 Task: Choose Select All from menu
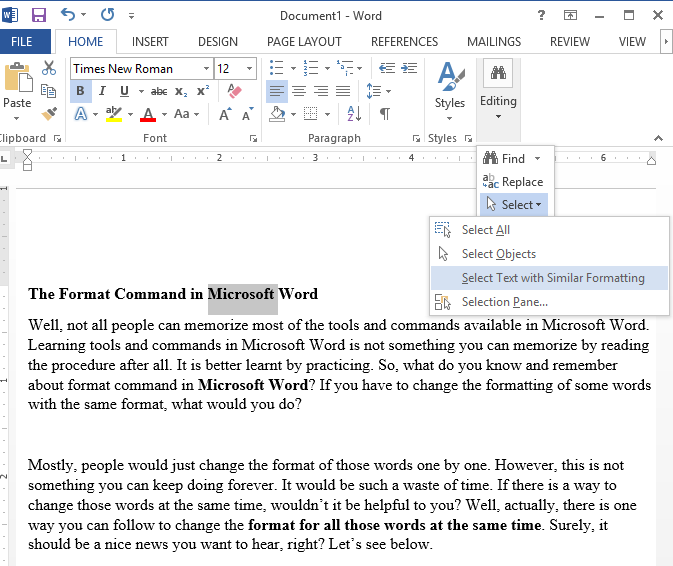(x=549, y=230)
